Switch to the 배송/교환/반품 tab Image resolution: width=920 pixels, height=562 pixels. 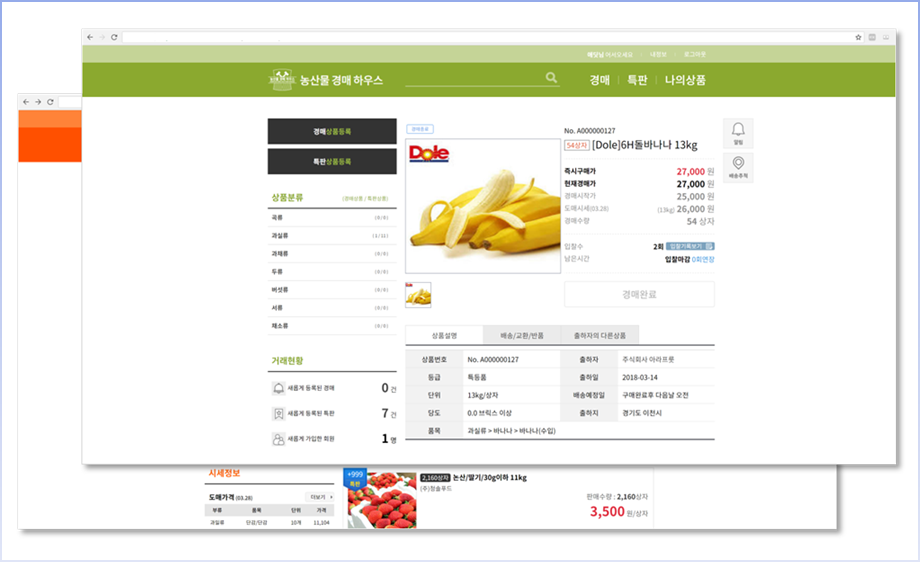click(x=522, y=335)
